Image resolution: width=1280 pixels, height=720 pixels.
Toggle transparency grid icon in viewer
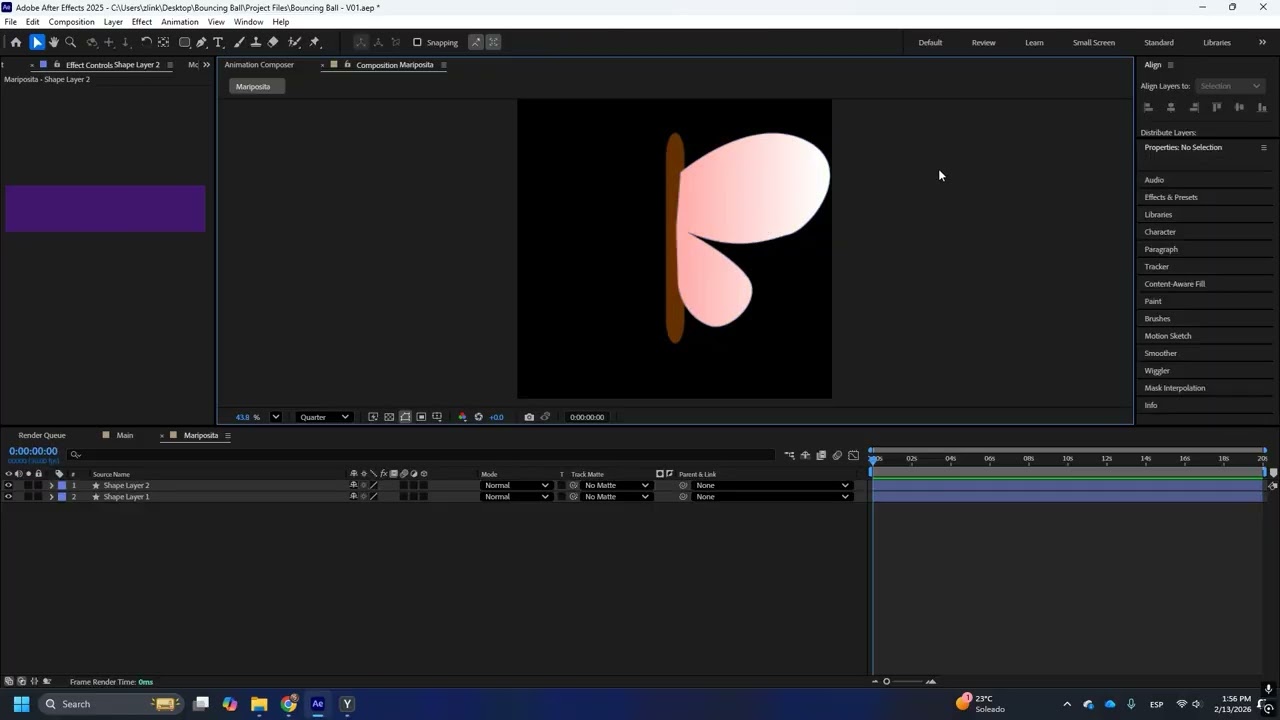tap(389, 417)
